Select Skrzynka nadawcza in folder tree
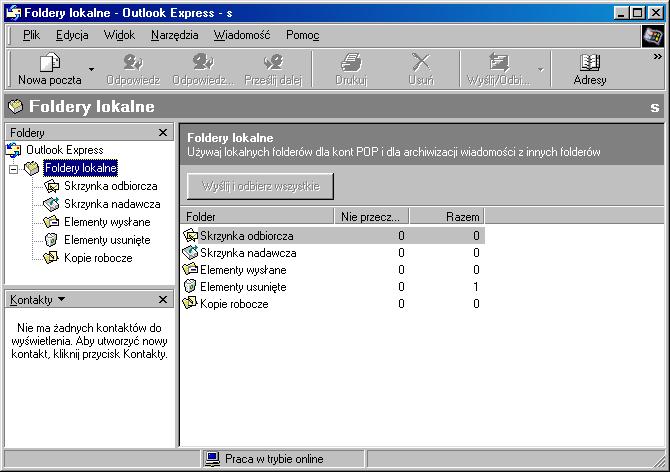The height and width of the screenshot is (472, 670). [x=112, y=204]
